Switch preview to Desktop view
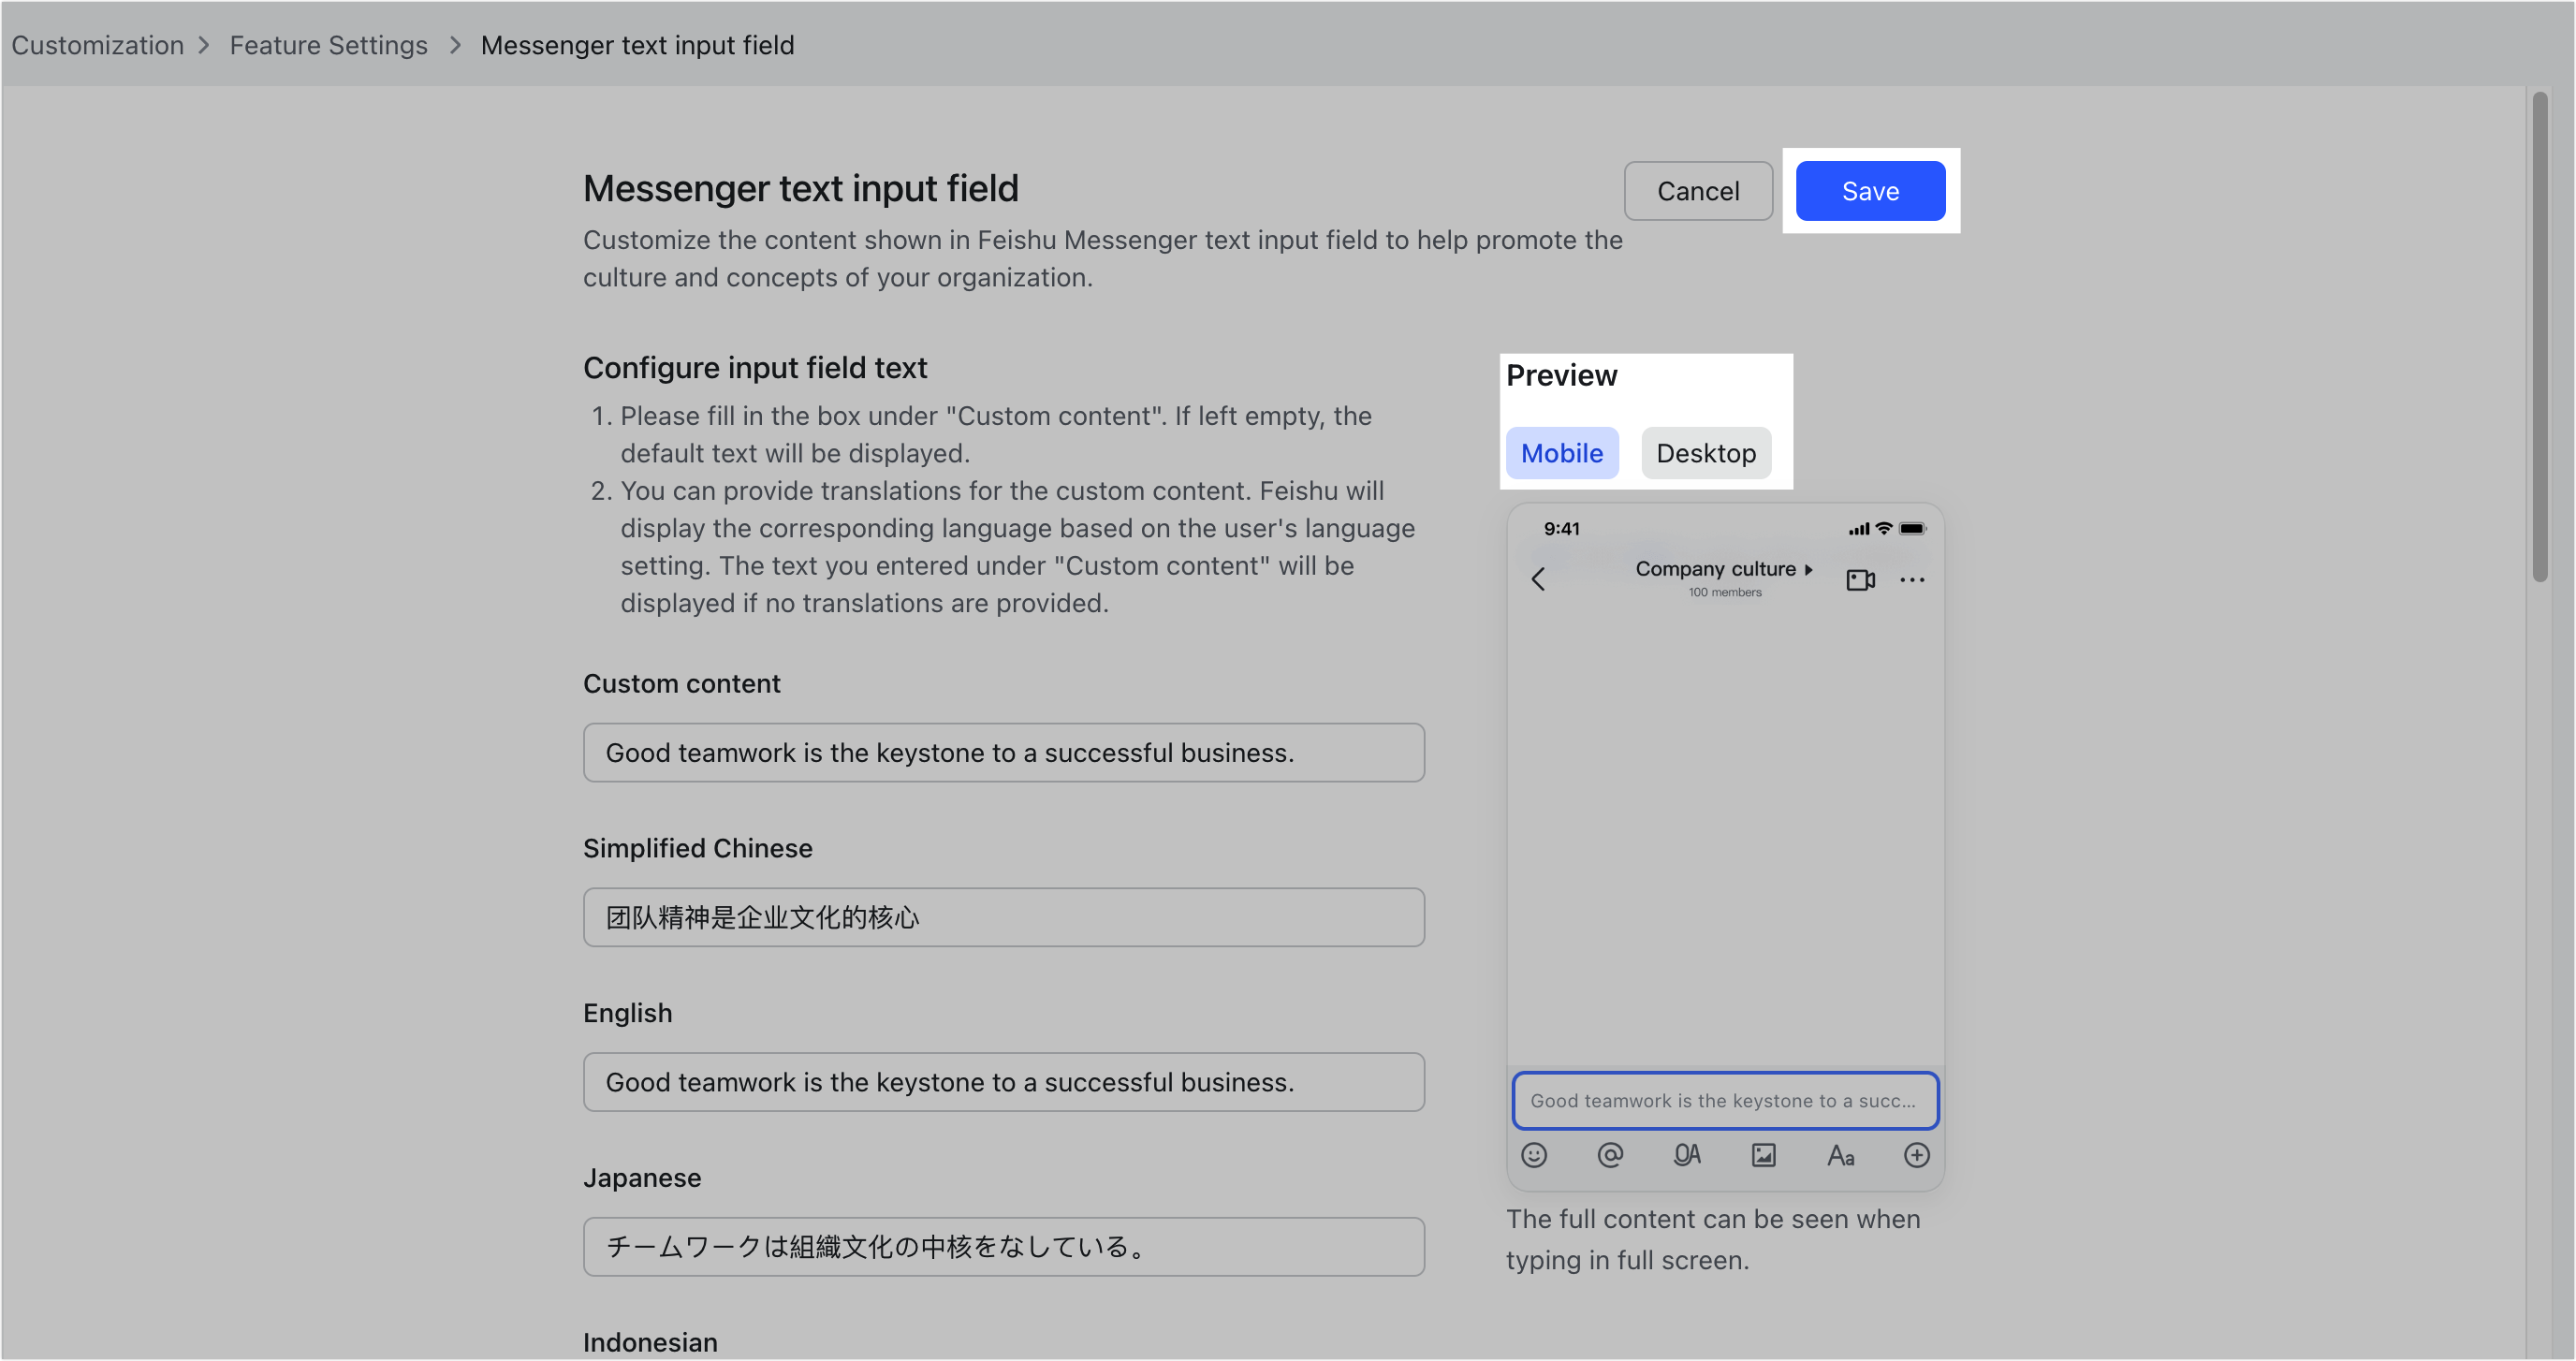The height and width of the screenshot is (1361, 2576). 1706,452
